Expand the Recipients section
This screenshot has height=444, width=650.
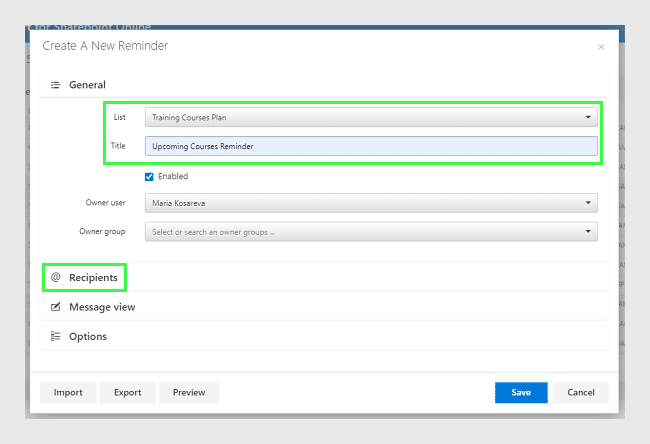(x=324, y=277)
